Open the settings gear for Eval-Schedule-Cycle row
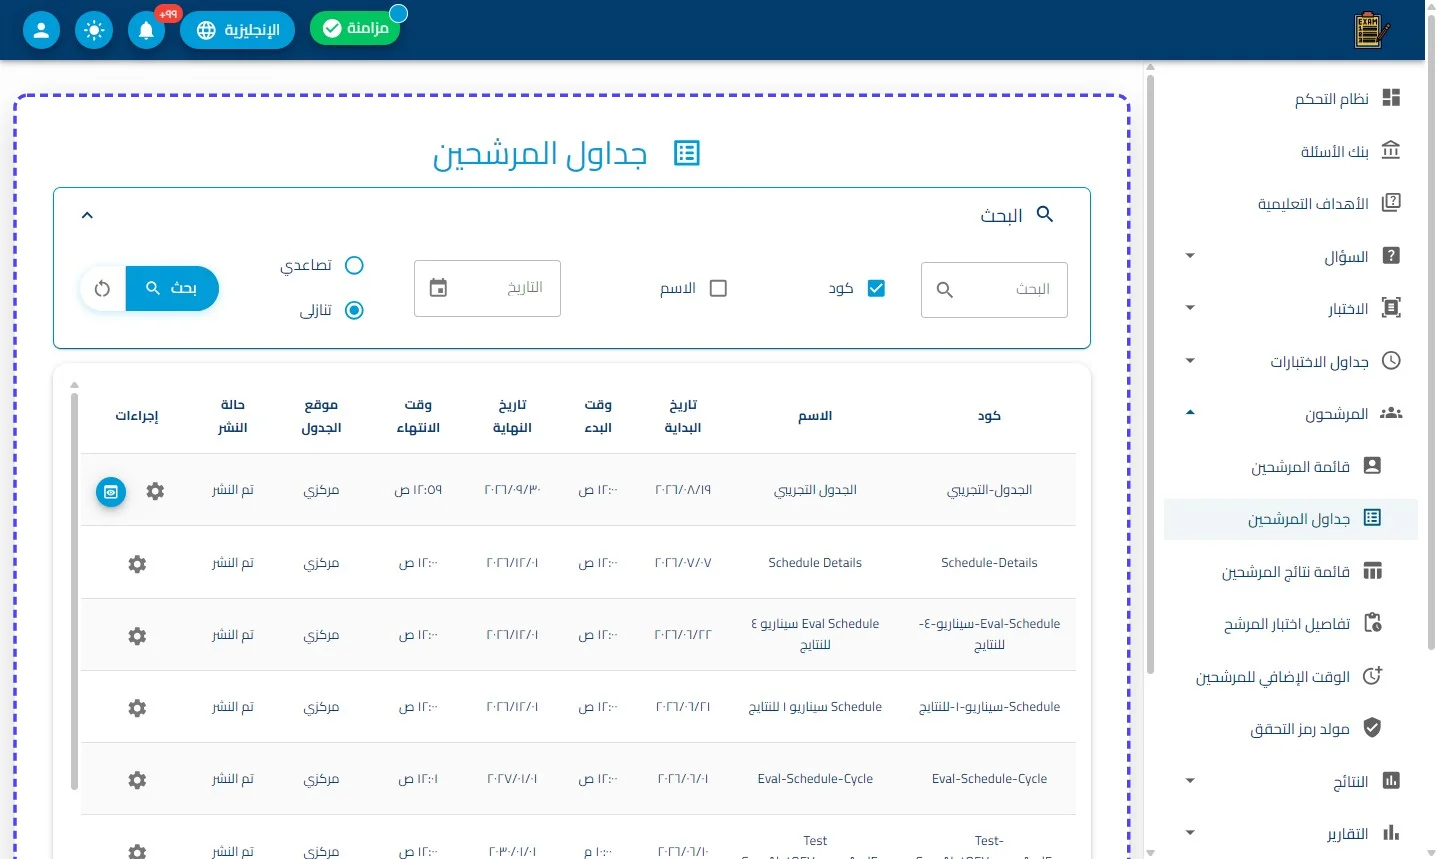The width and height of the screenshot is (1438, 859). point(137,780)
